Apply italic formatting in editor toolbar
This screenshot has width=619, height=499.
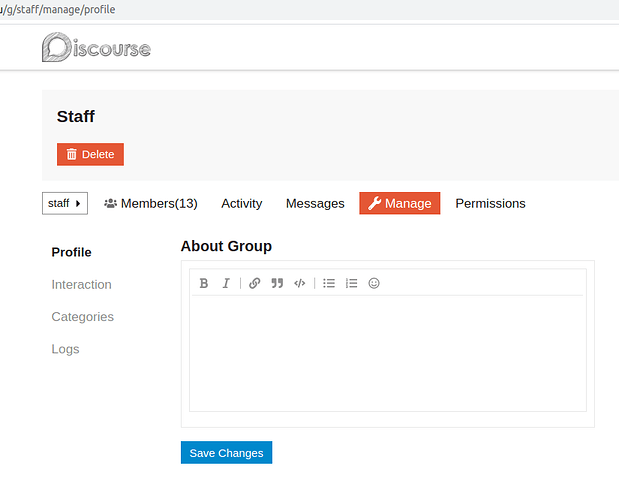pyautogui.click(x=226, y=283)
